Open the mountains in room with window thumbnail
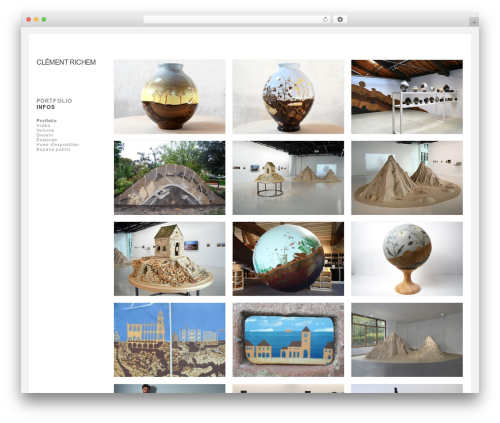 coord(407,340)
